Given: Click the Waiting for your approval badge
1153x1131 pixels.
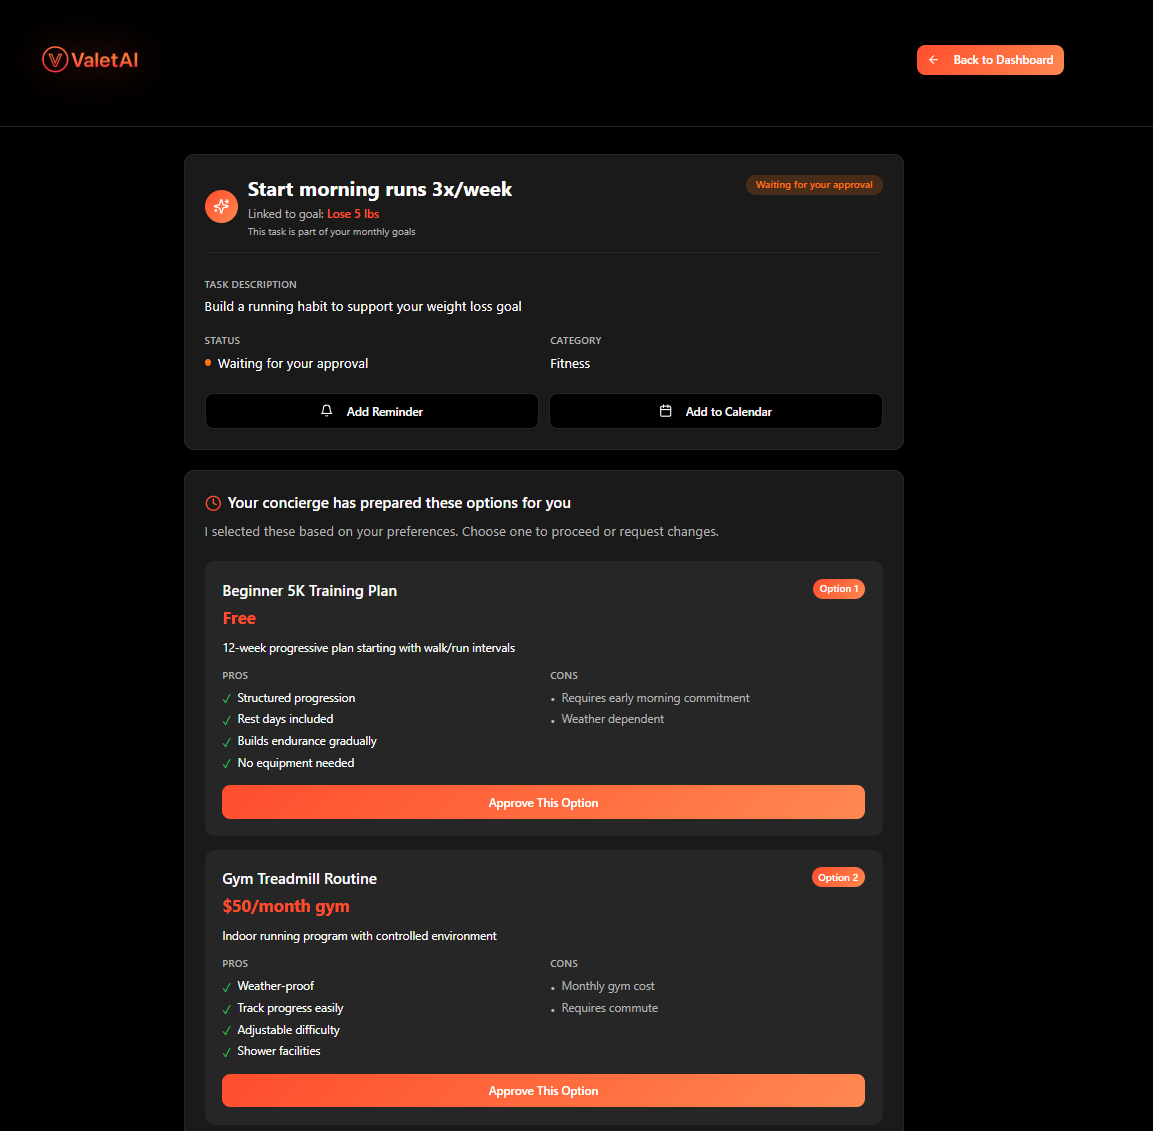Looking at the screenshot, I should [x=814, y=184].
